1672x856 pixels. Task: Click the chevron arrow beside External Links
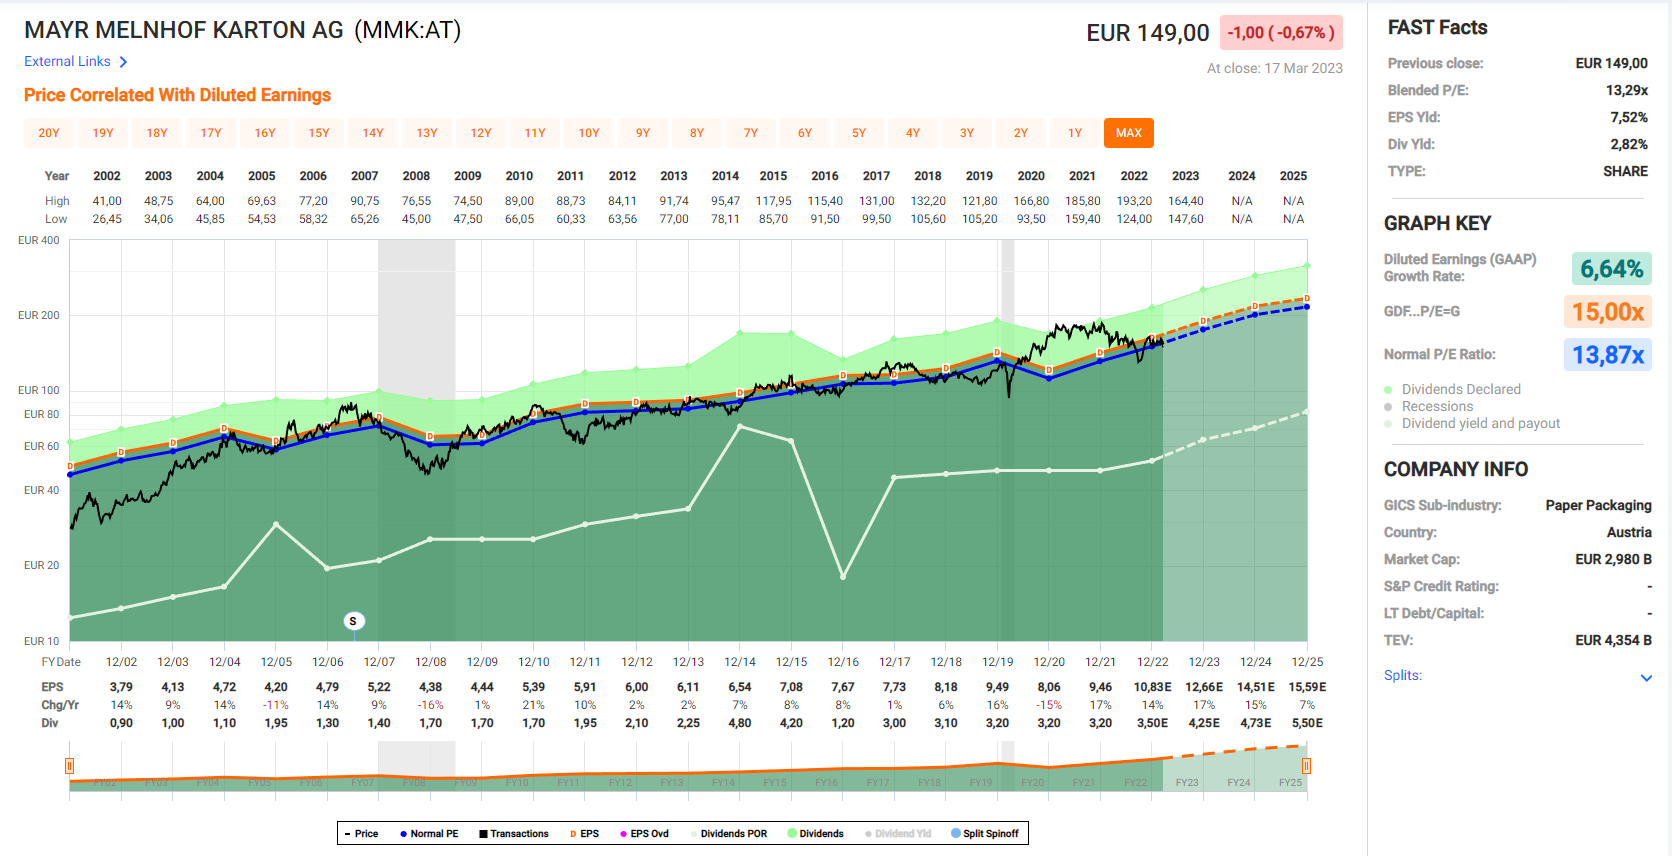pyautogui.click(x=123, y=62)
